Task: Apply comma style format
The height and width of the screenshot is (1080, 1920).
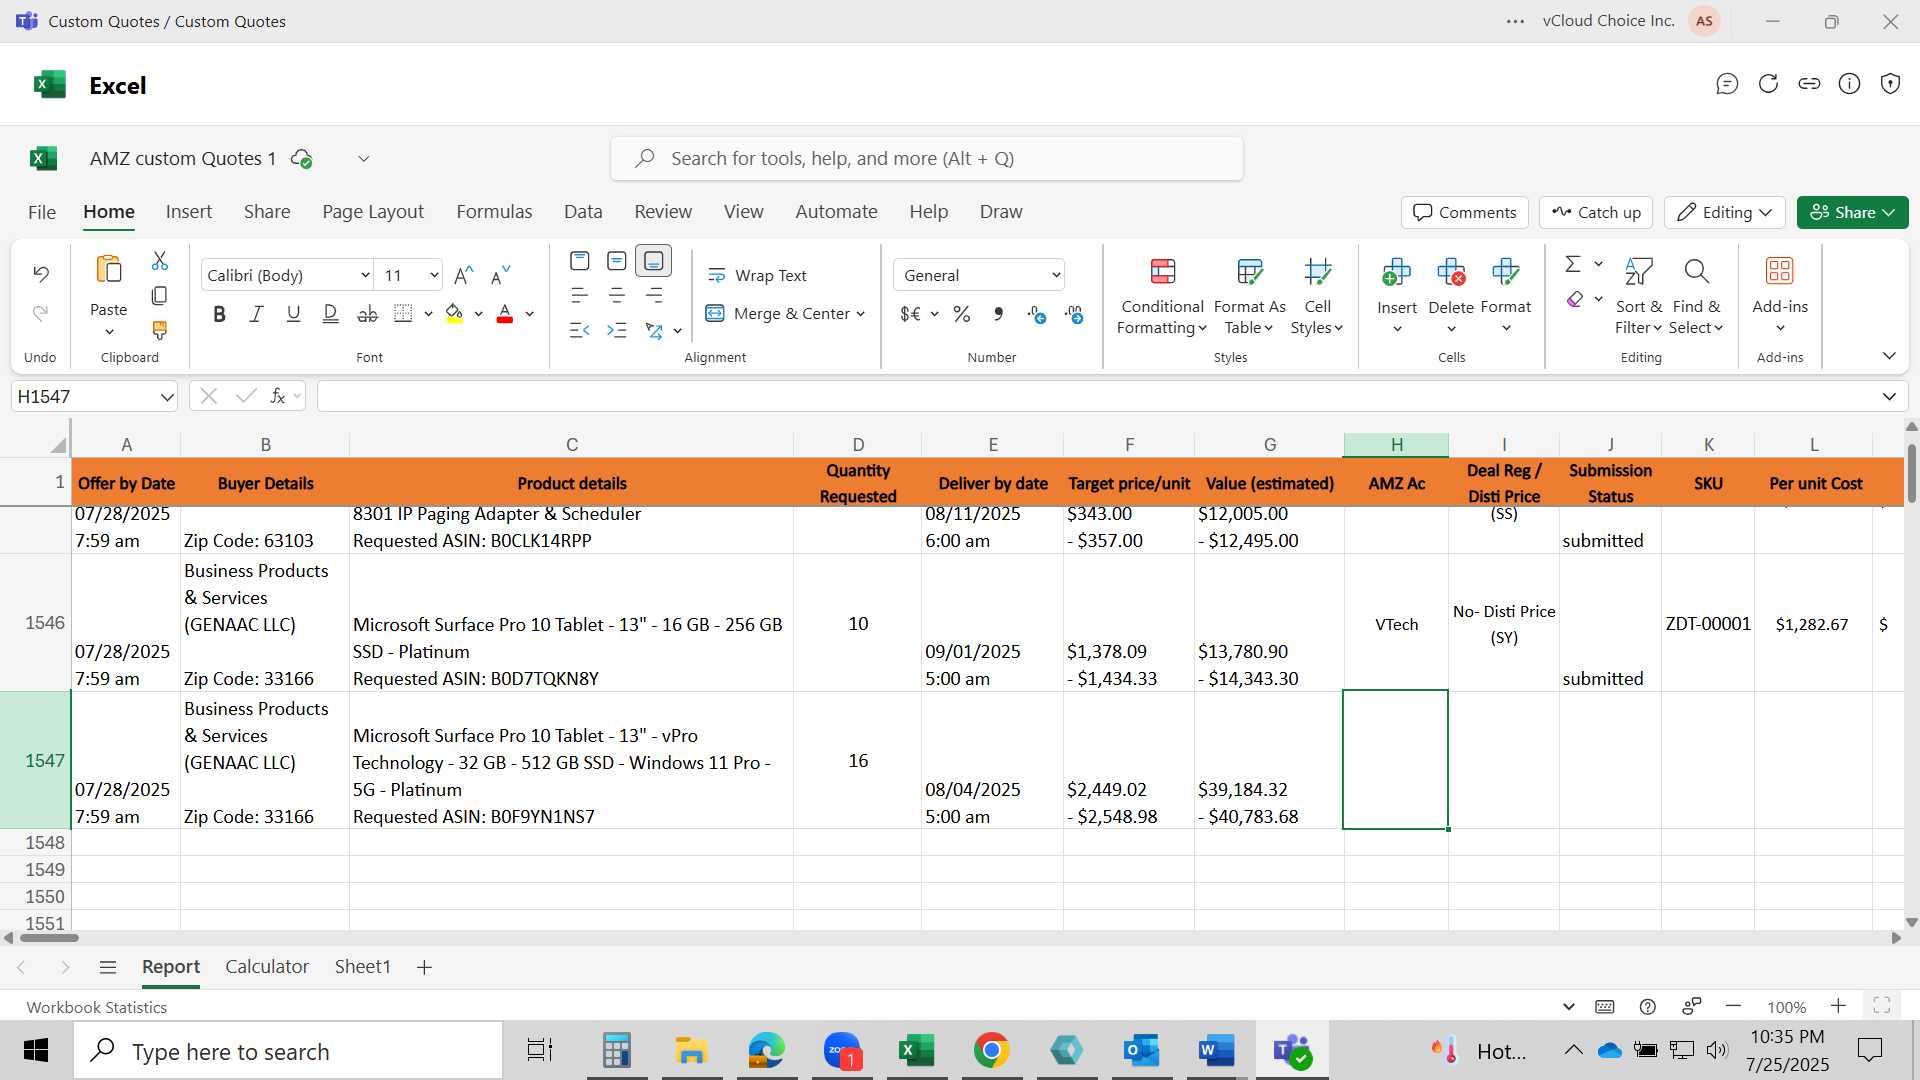Action: 998,314
